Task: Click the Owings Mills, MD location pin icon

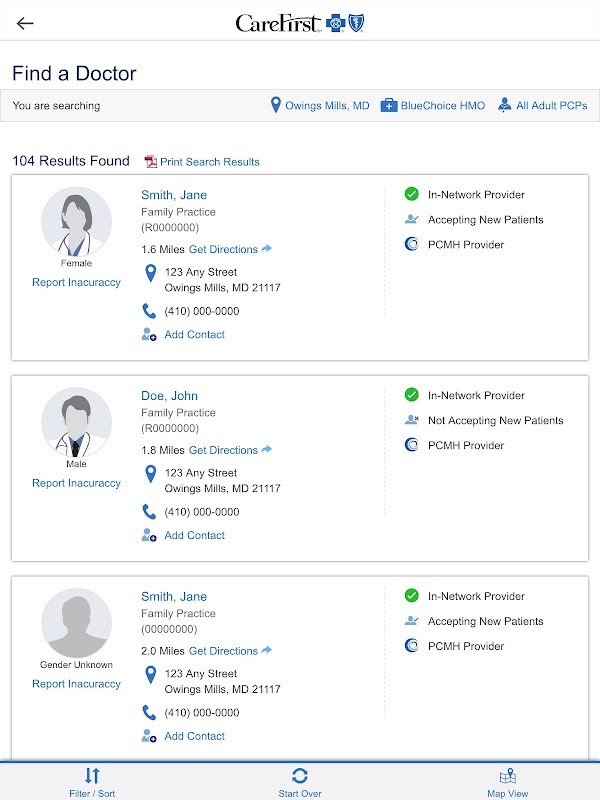Action: [276, 105]
